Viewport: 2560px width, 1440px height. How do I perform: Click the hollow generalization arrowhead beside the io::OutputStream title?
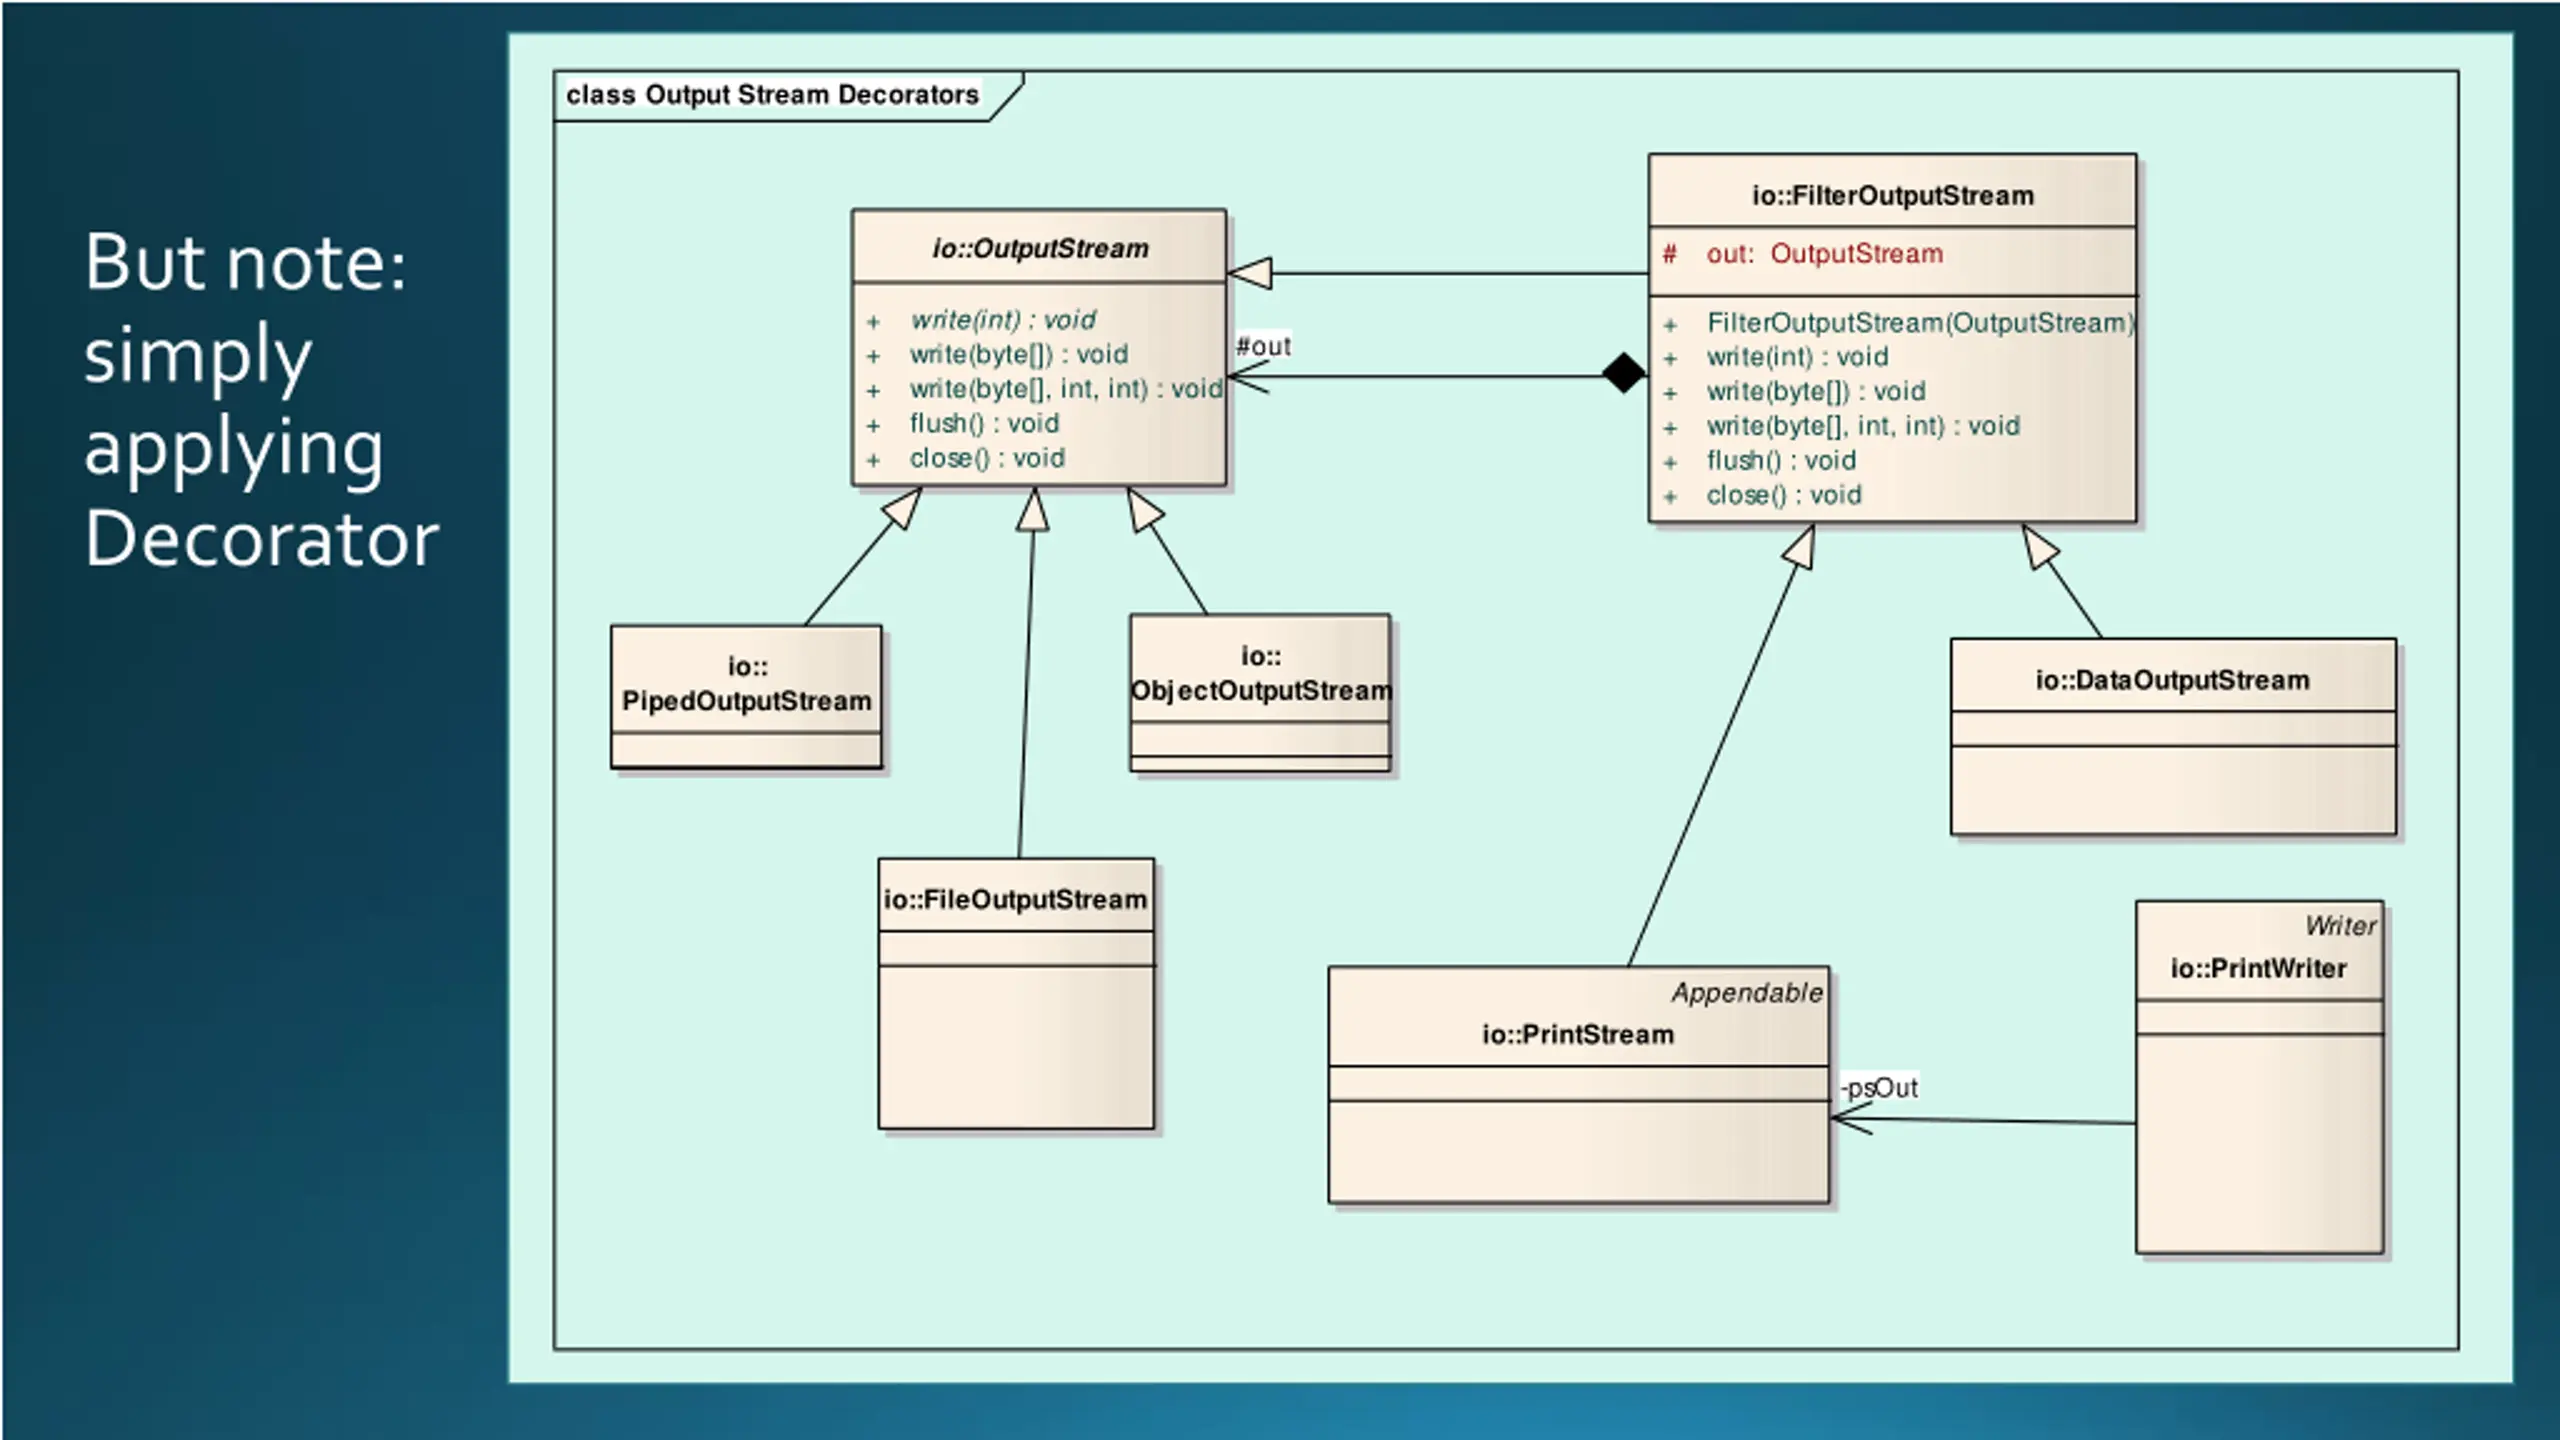(1250, 273)
